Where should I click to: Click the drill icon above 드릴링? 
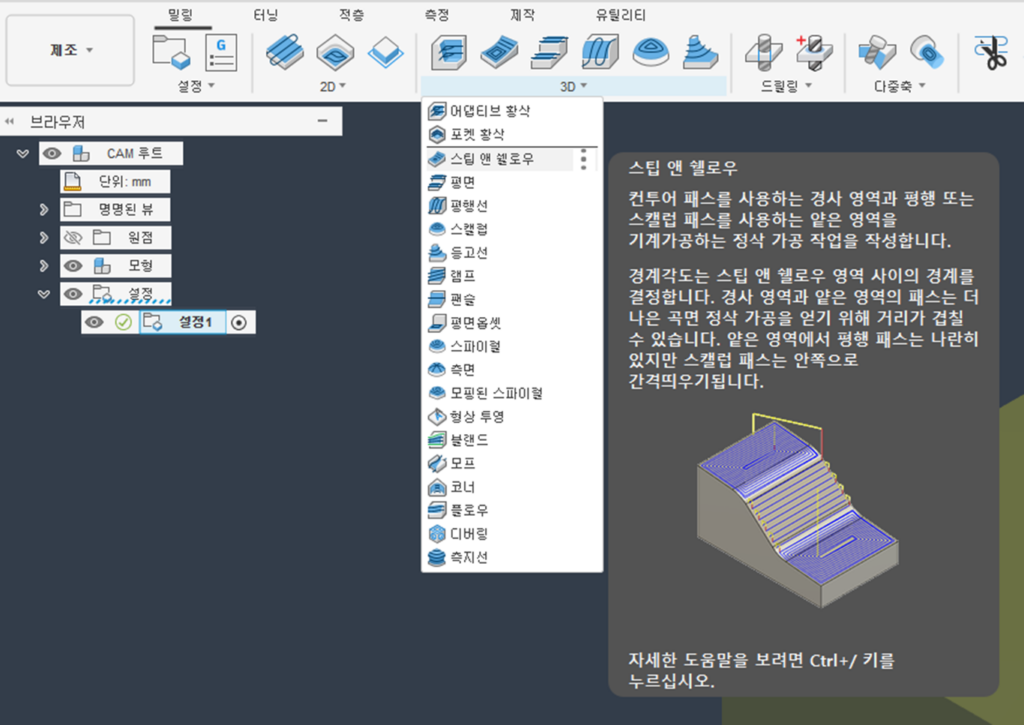click(765, 51)
